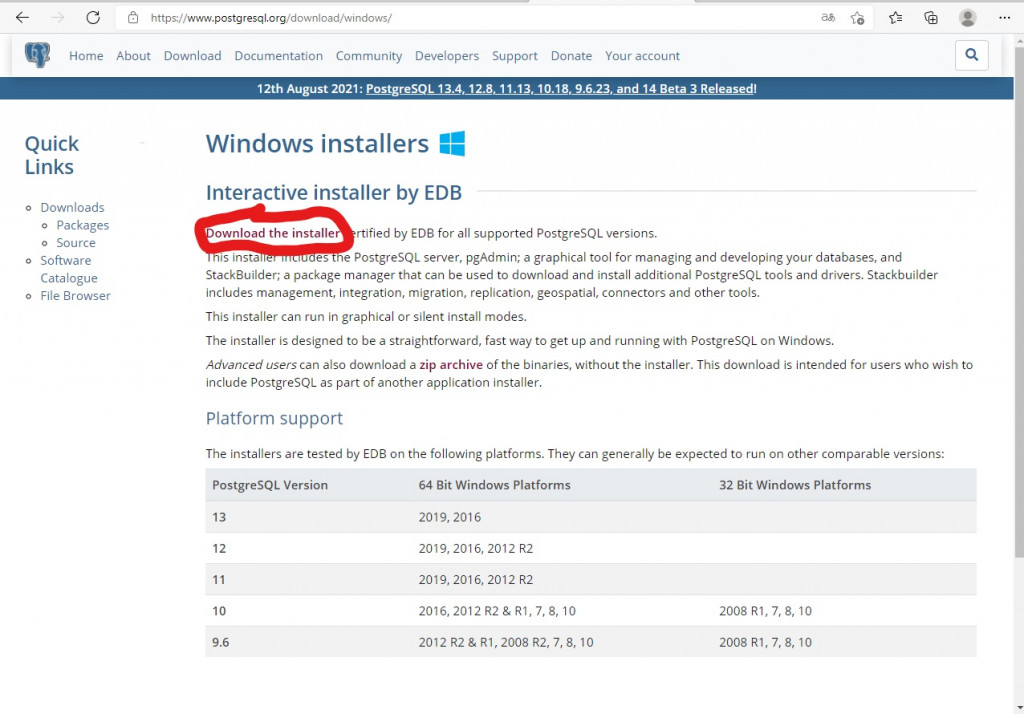Click the scrollbar down arrow

pyautogui.click(x=1019, y=707)
